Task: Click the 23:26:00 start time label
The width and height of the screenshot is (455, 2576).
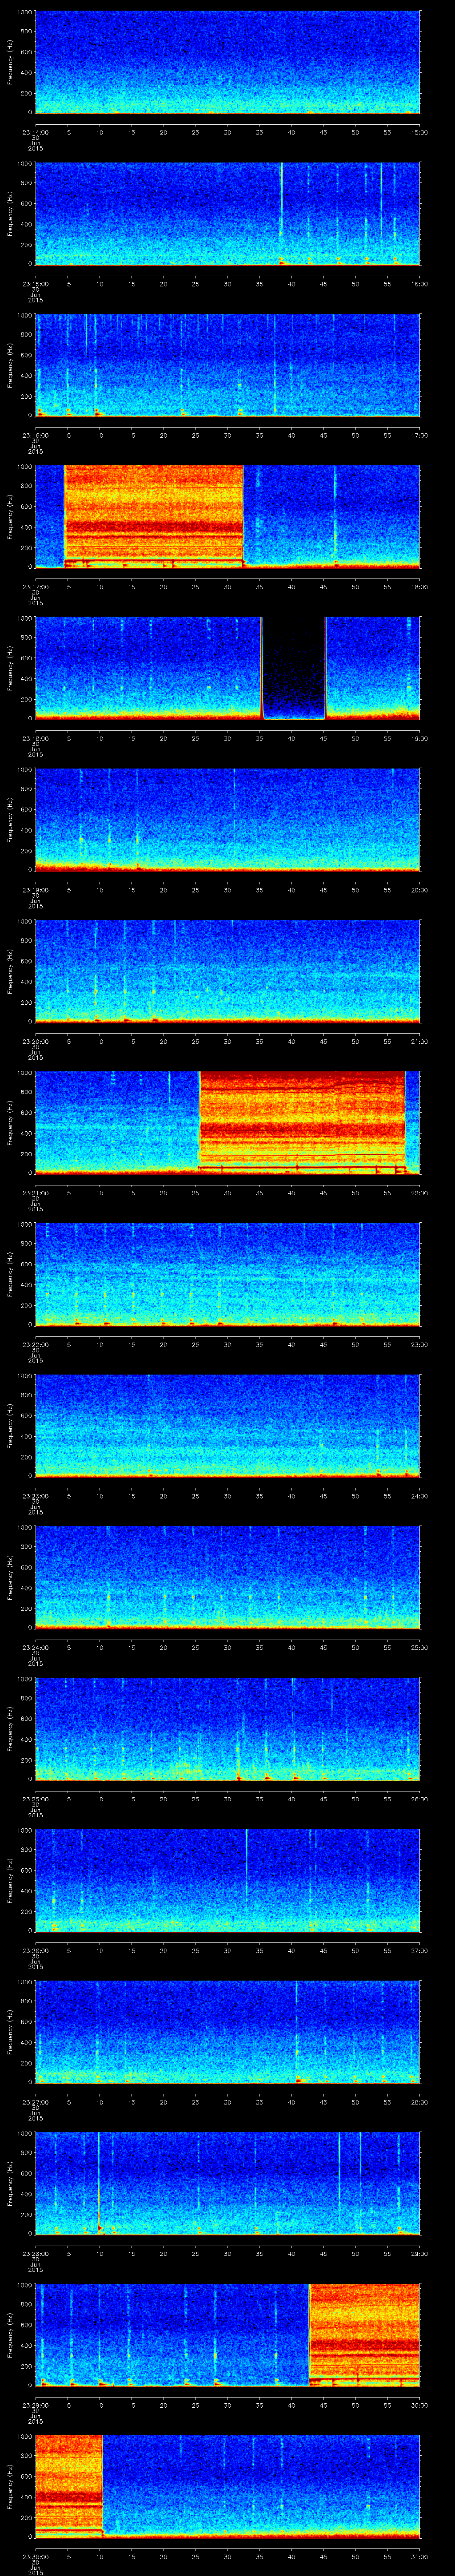Action: pos(35,1950)
